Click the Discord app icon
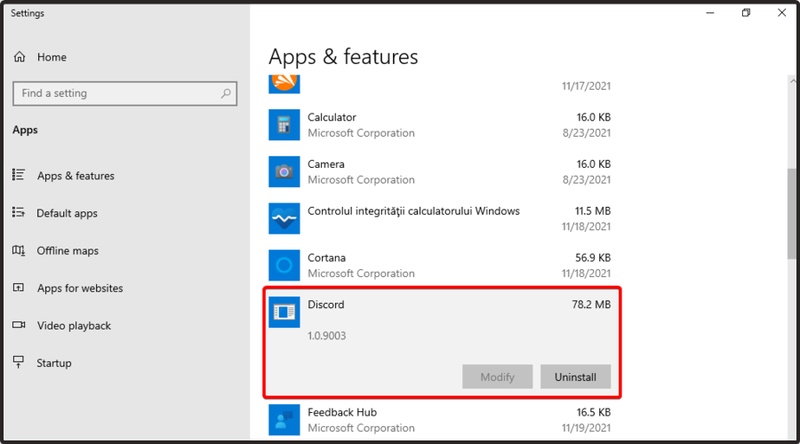The width and height of the screenshot is (800, 444). [x=284, y=312]
